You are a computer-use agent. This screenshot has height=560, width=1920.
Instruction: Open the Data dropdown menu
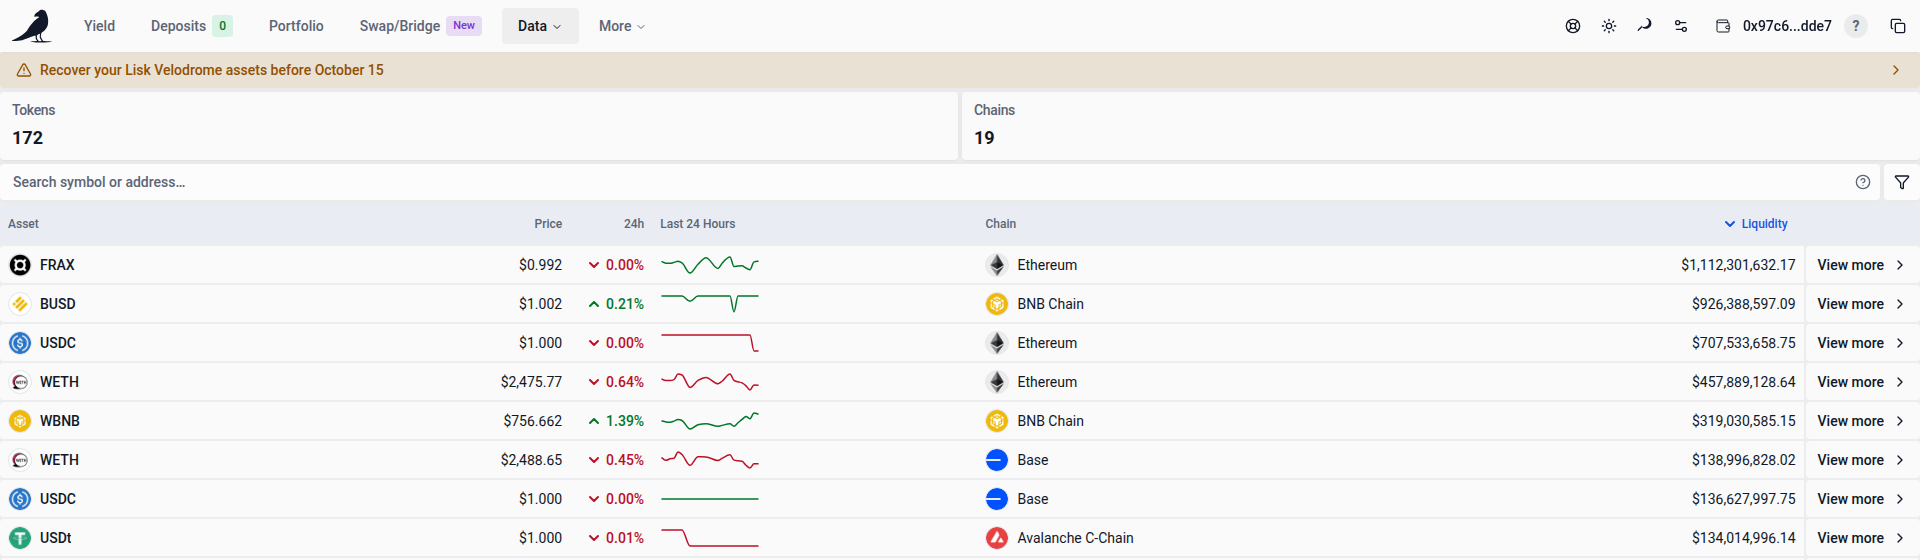pyautogui.click(x=540, y=26)
